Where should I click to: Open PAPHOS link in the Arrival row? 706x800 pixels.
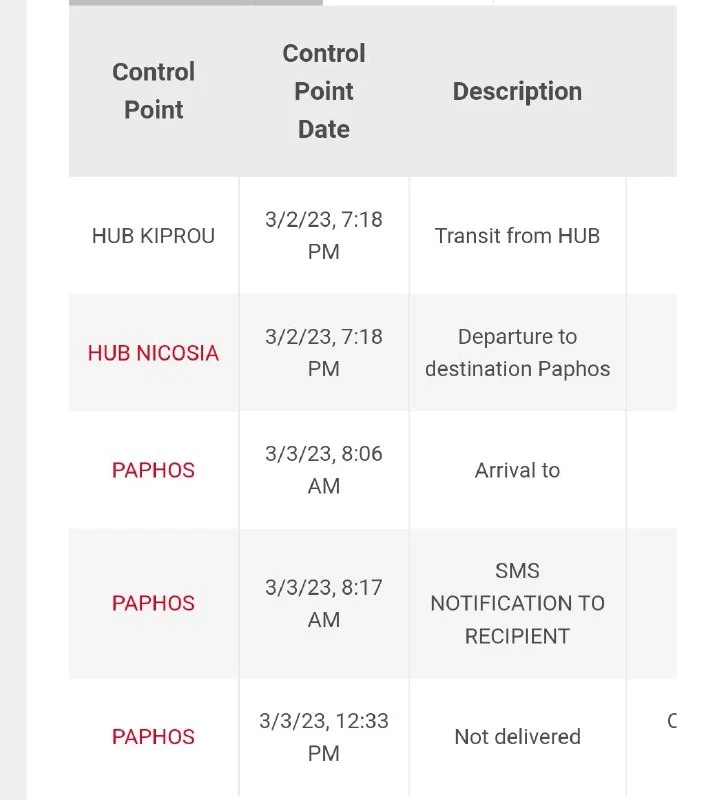(x=153, y=470)
